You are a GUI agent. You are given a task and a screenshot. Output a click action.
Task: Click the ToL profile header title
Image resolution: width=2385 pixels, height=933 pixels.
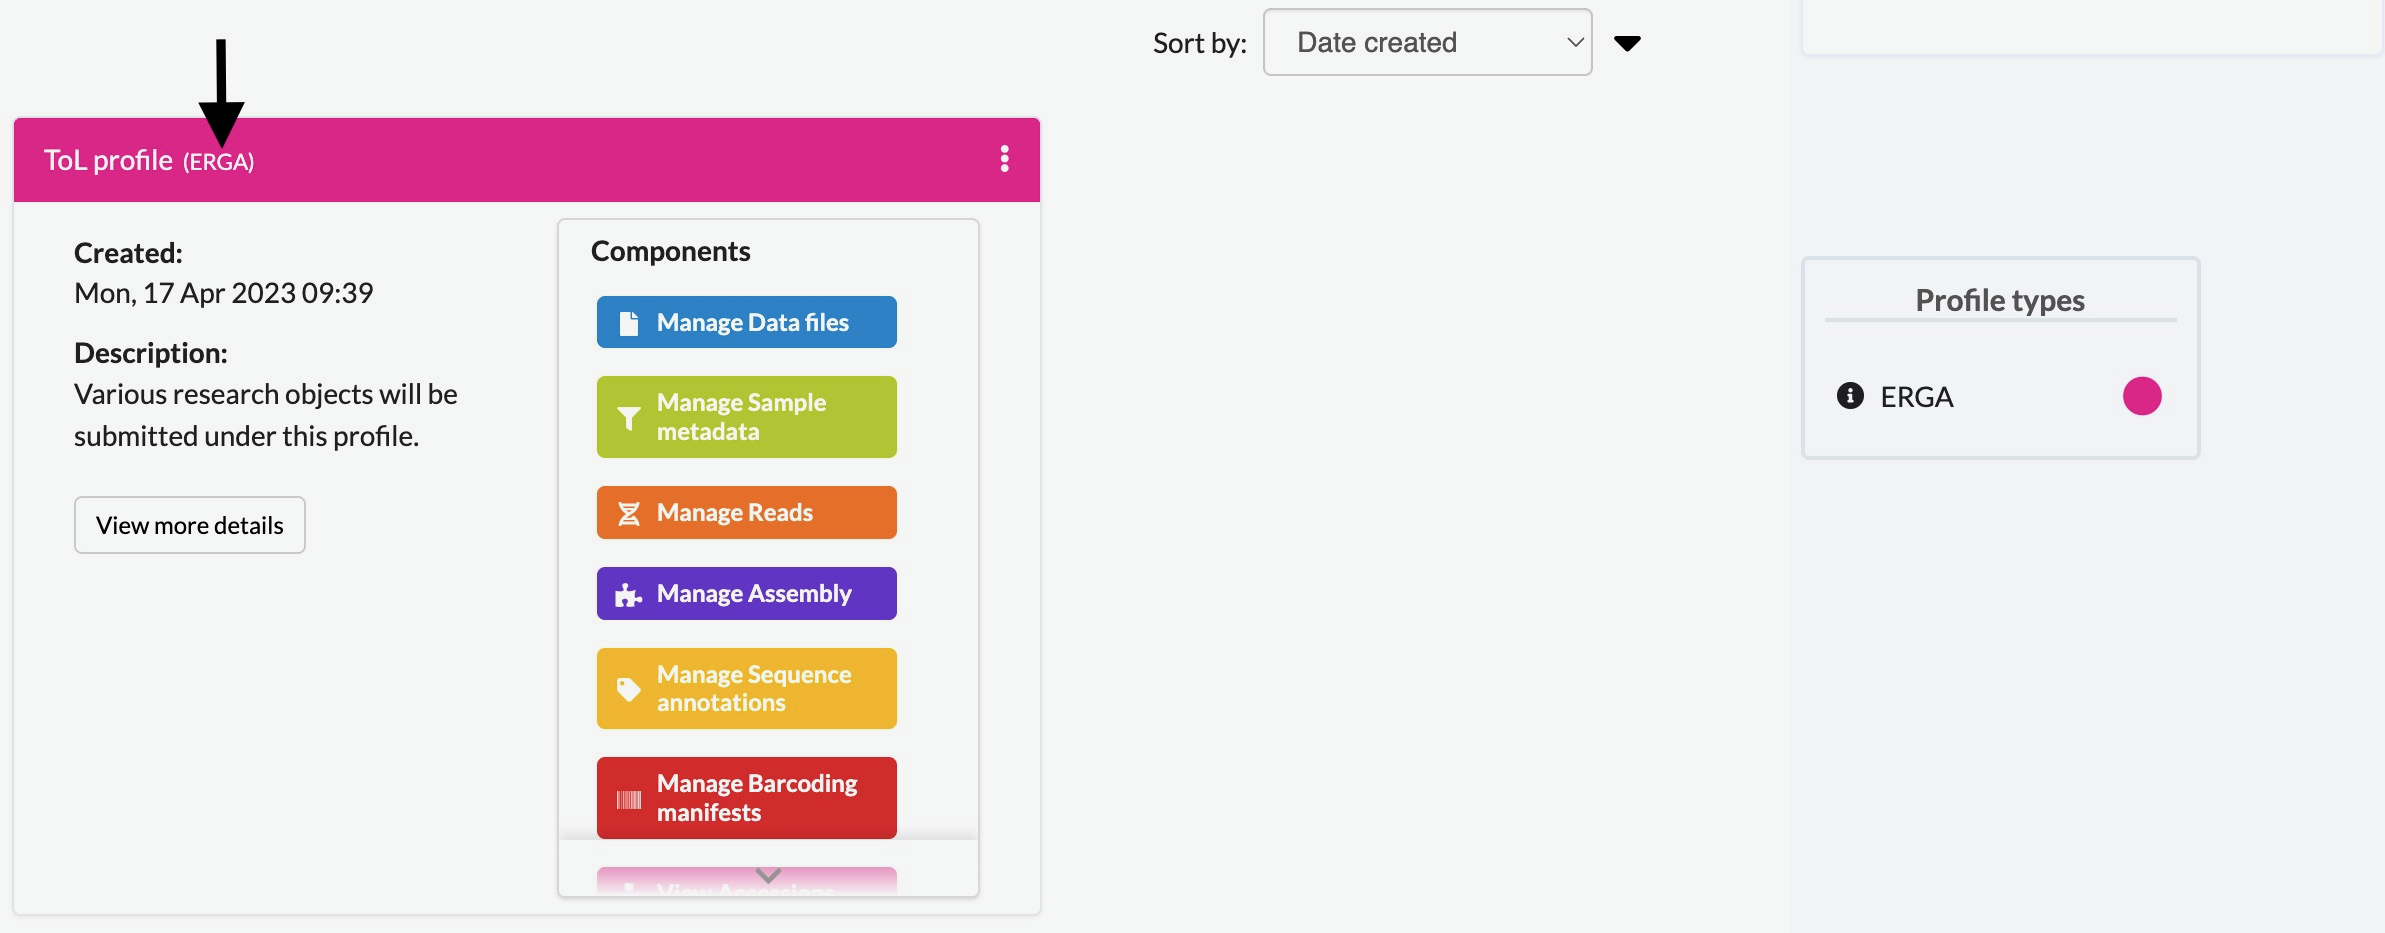pos(149,160)
